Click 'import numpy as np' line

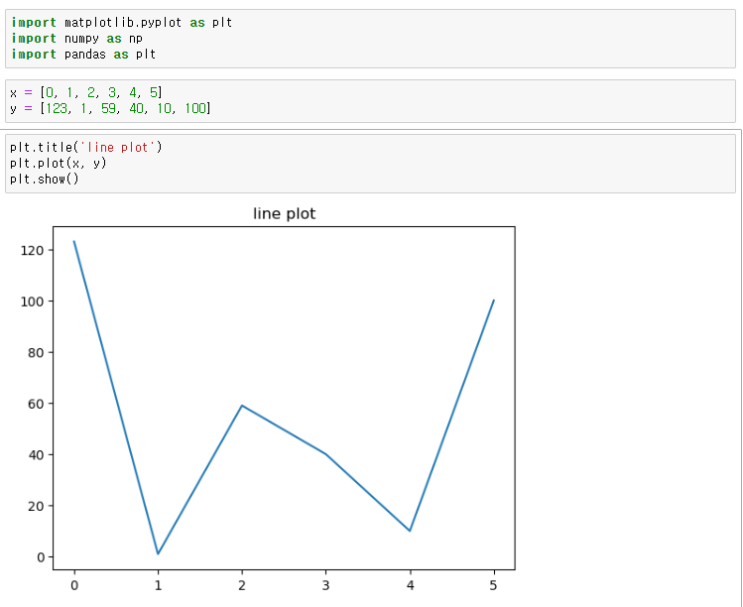pyautogui.click(x=77, y=38)
